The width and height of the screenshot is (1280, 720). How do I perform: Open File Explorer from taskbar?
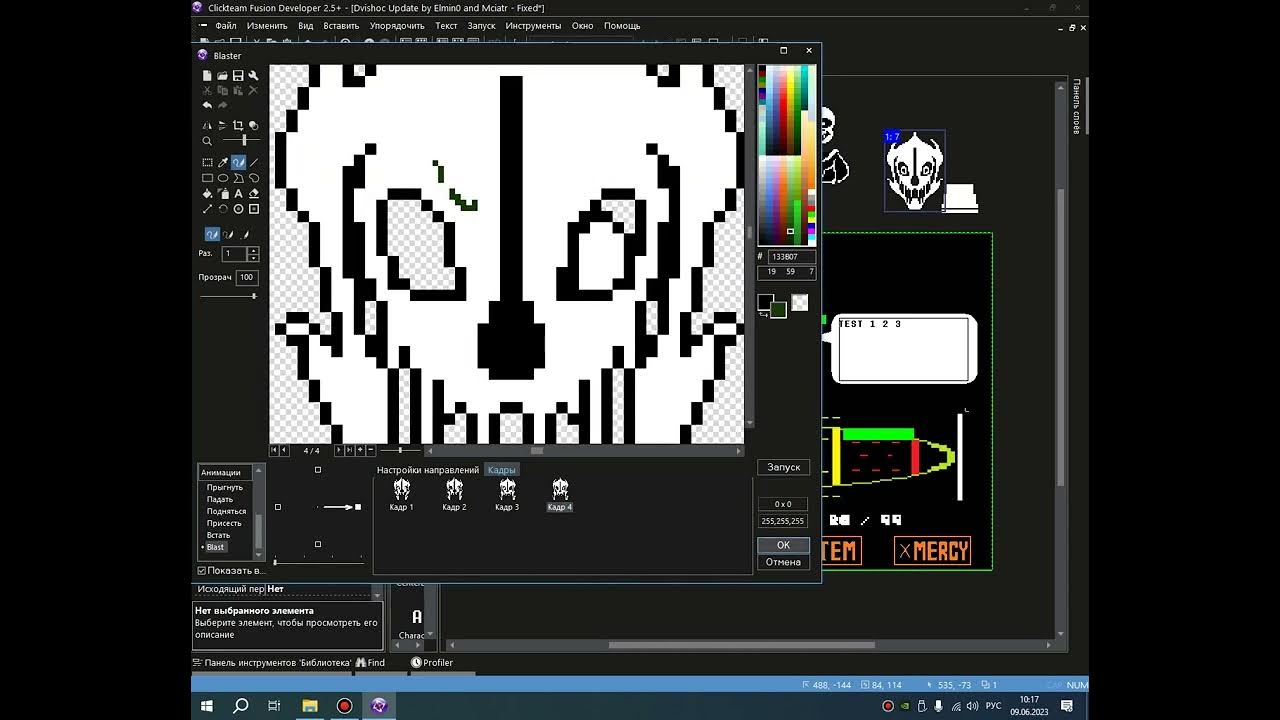point(310,706)
